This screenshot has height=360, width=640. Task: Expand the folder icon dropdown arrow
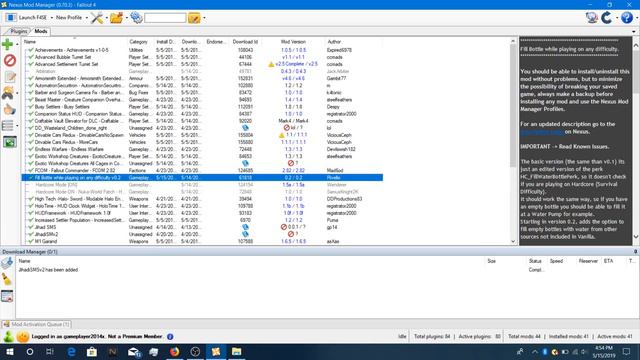127,18
